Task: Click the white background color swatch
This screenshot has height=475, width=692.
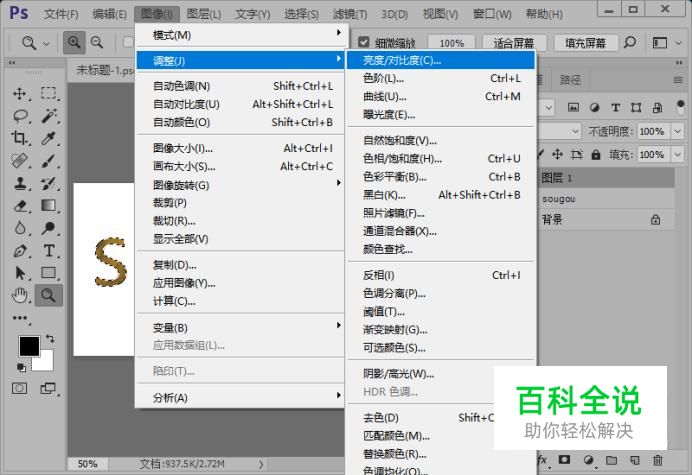Action: point(47,363)
